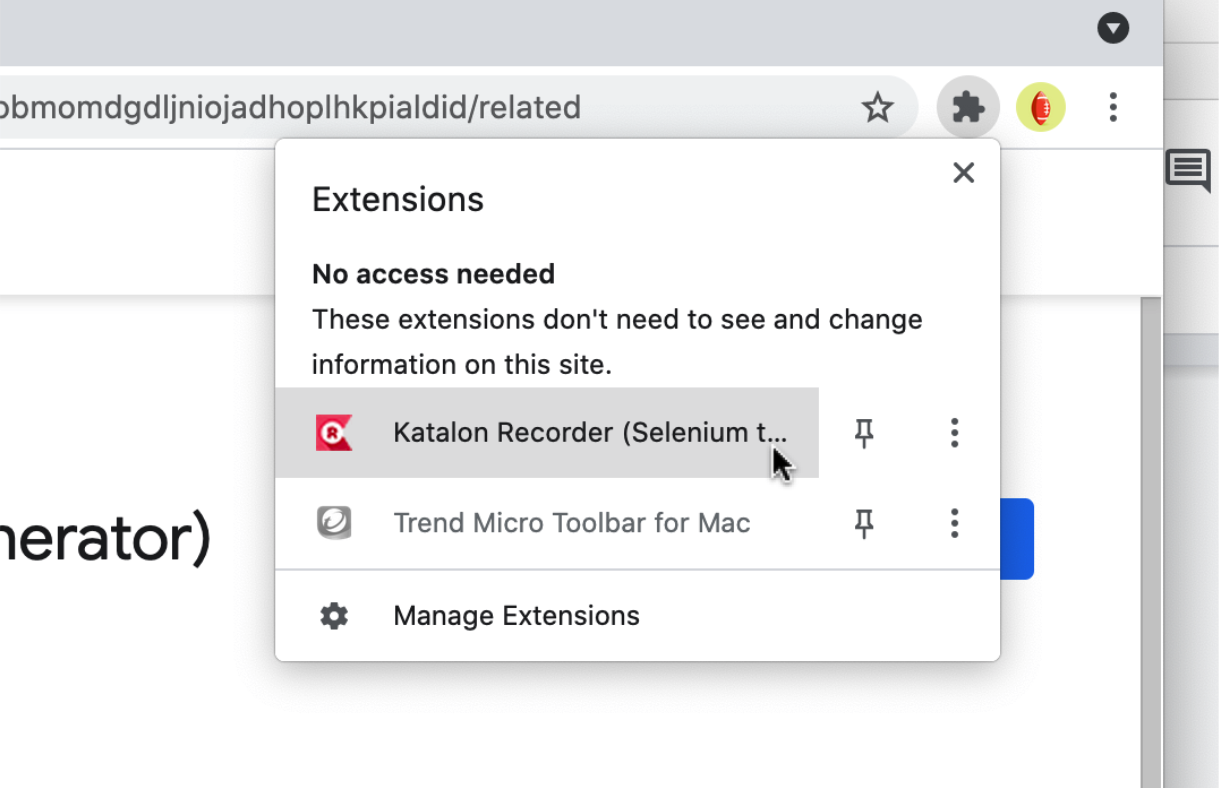Pin Katalon Recorder to the toolbar

864,433
